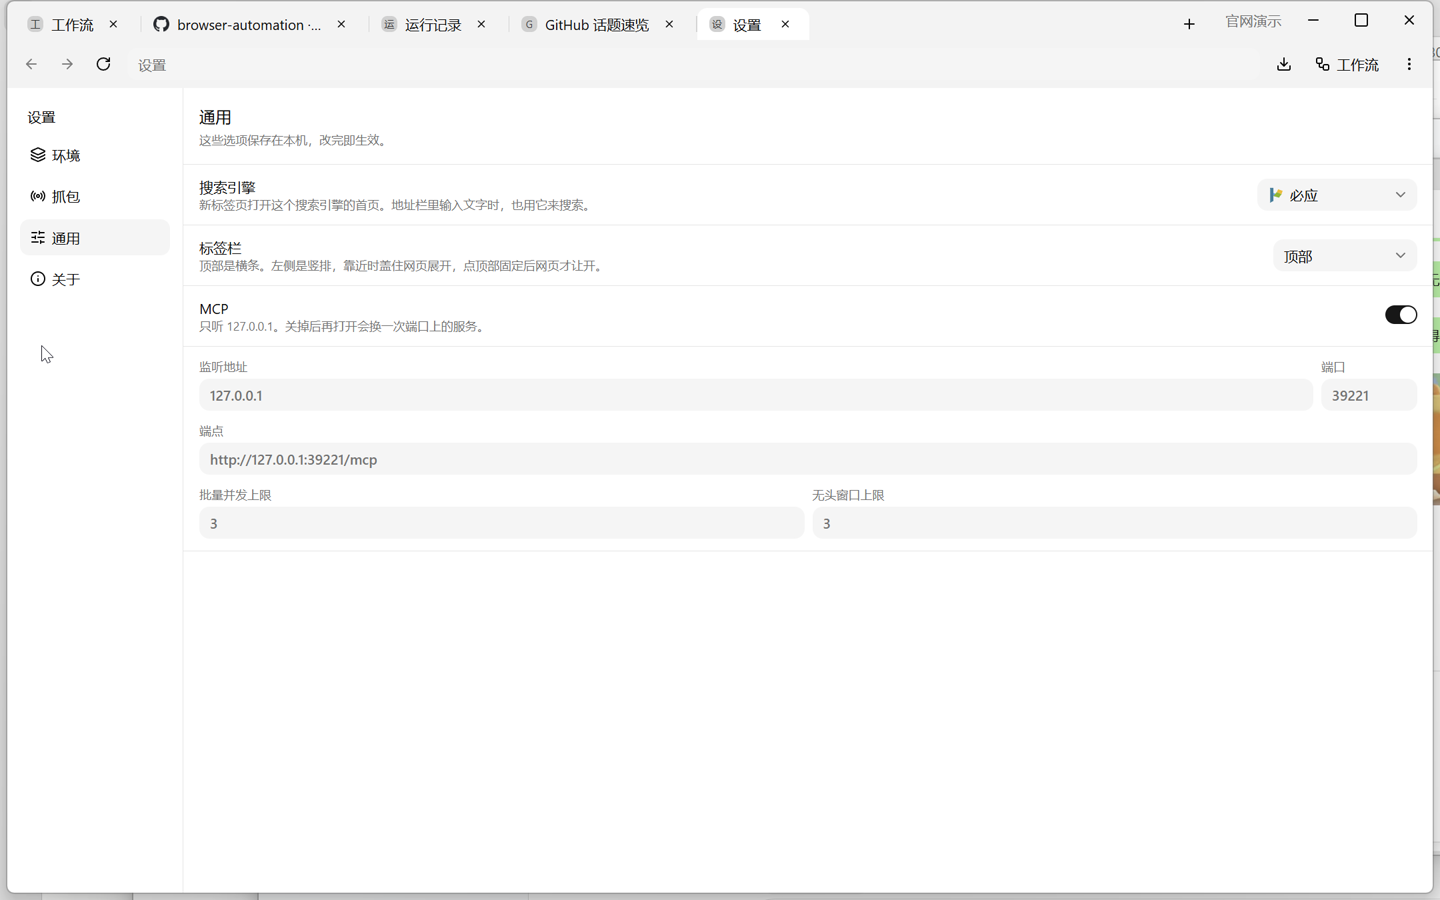This screenshot has height=900, width=1440.
Task: Go forward with the right arrow icon
Action: (67, 64)
